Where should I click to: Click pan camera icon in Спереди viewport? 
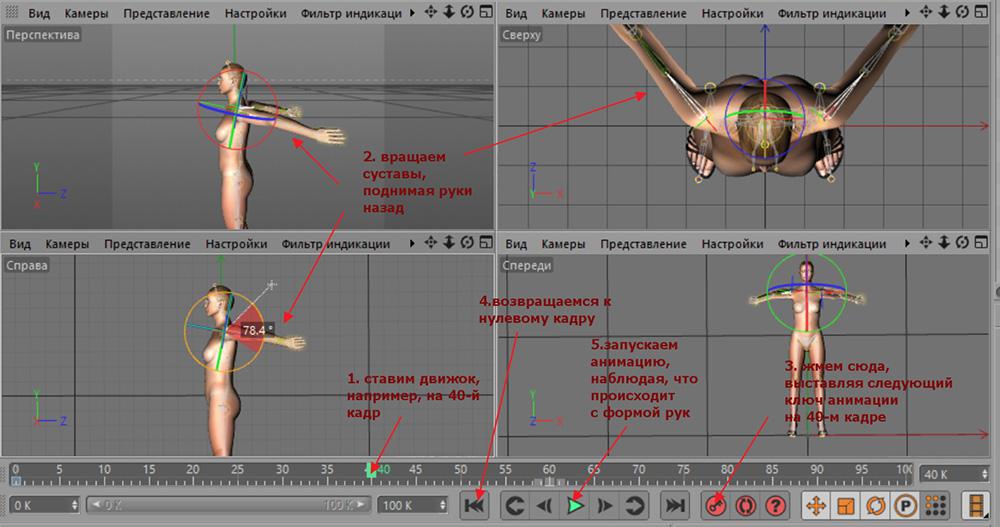(x=926, y=242)
